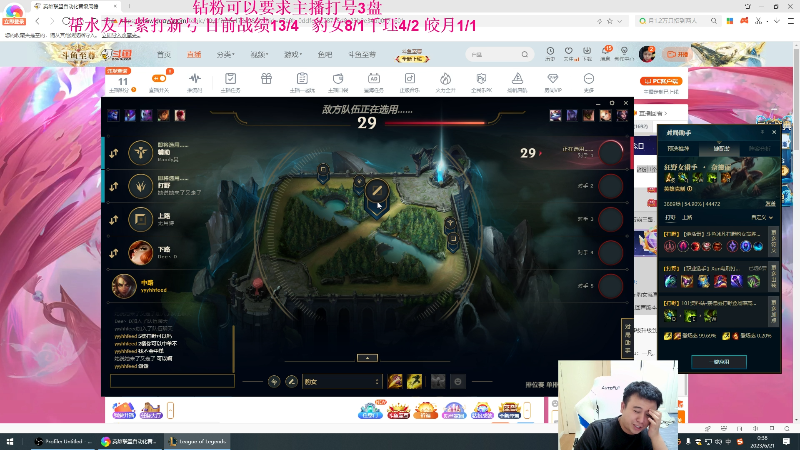Click the vertical side tab on client right edge
This screenshot has height=450, width=800.
pyautogui.click(x=627, y=337)
